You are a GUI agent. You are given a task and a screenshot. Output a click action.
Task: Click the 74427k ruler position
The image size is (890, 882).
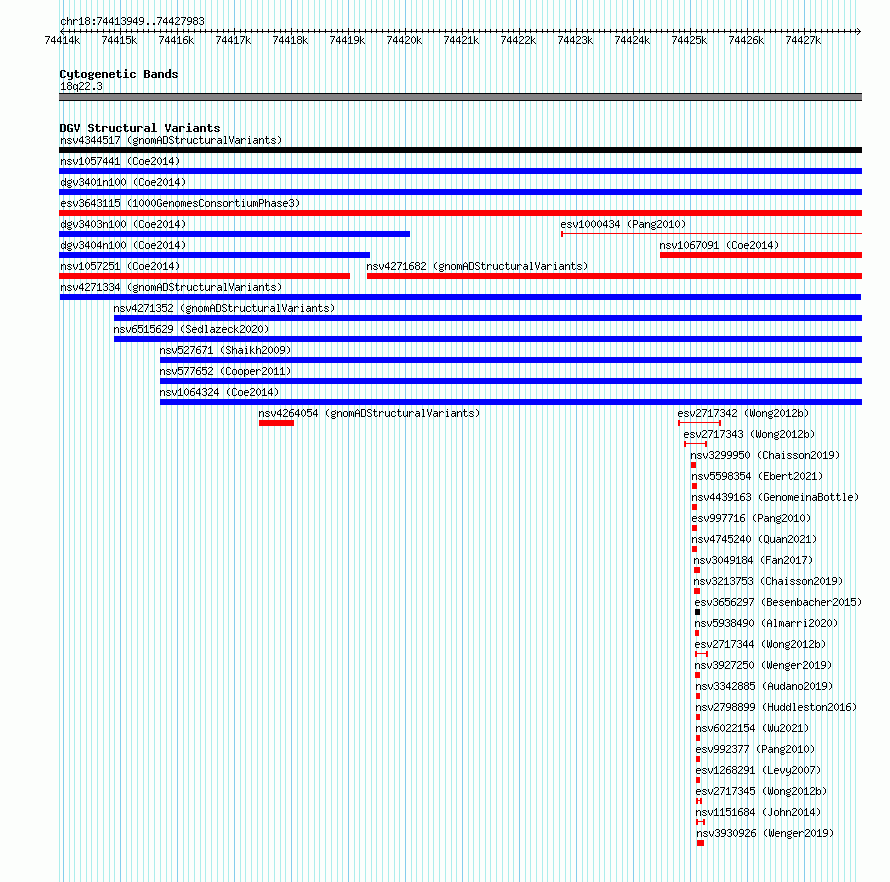click(803, 40)
